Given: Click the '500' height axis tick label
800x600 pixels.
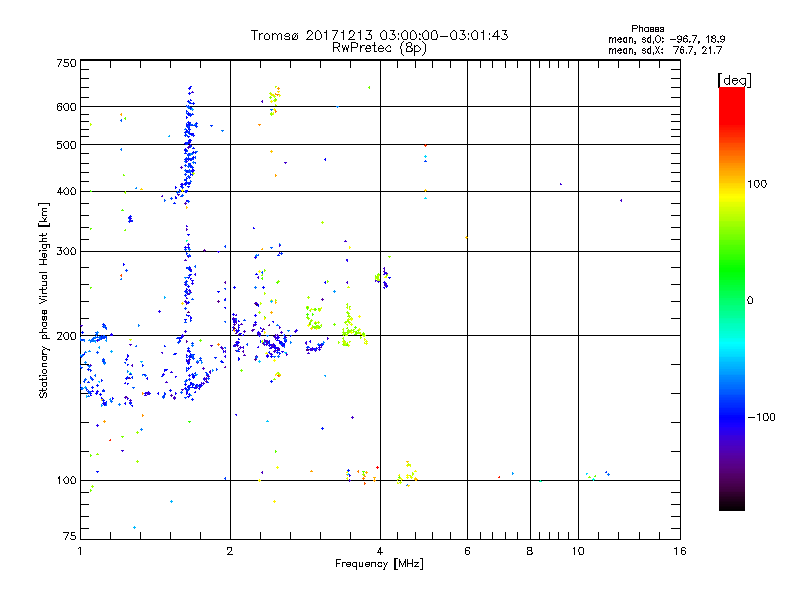Looking at the screenshot, I should click(x=66, y=145).
